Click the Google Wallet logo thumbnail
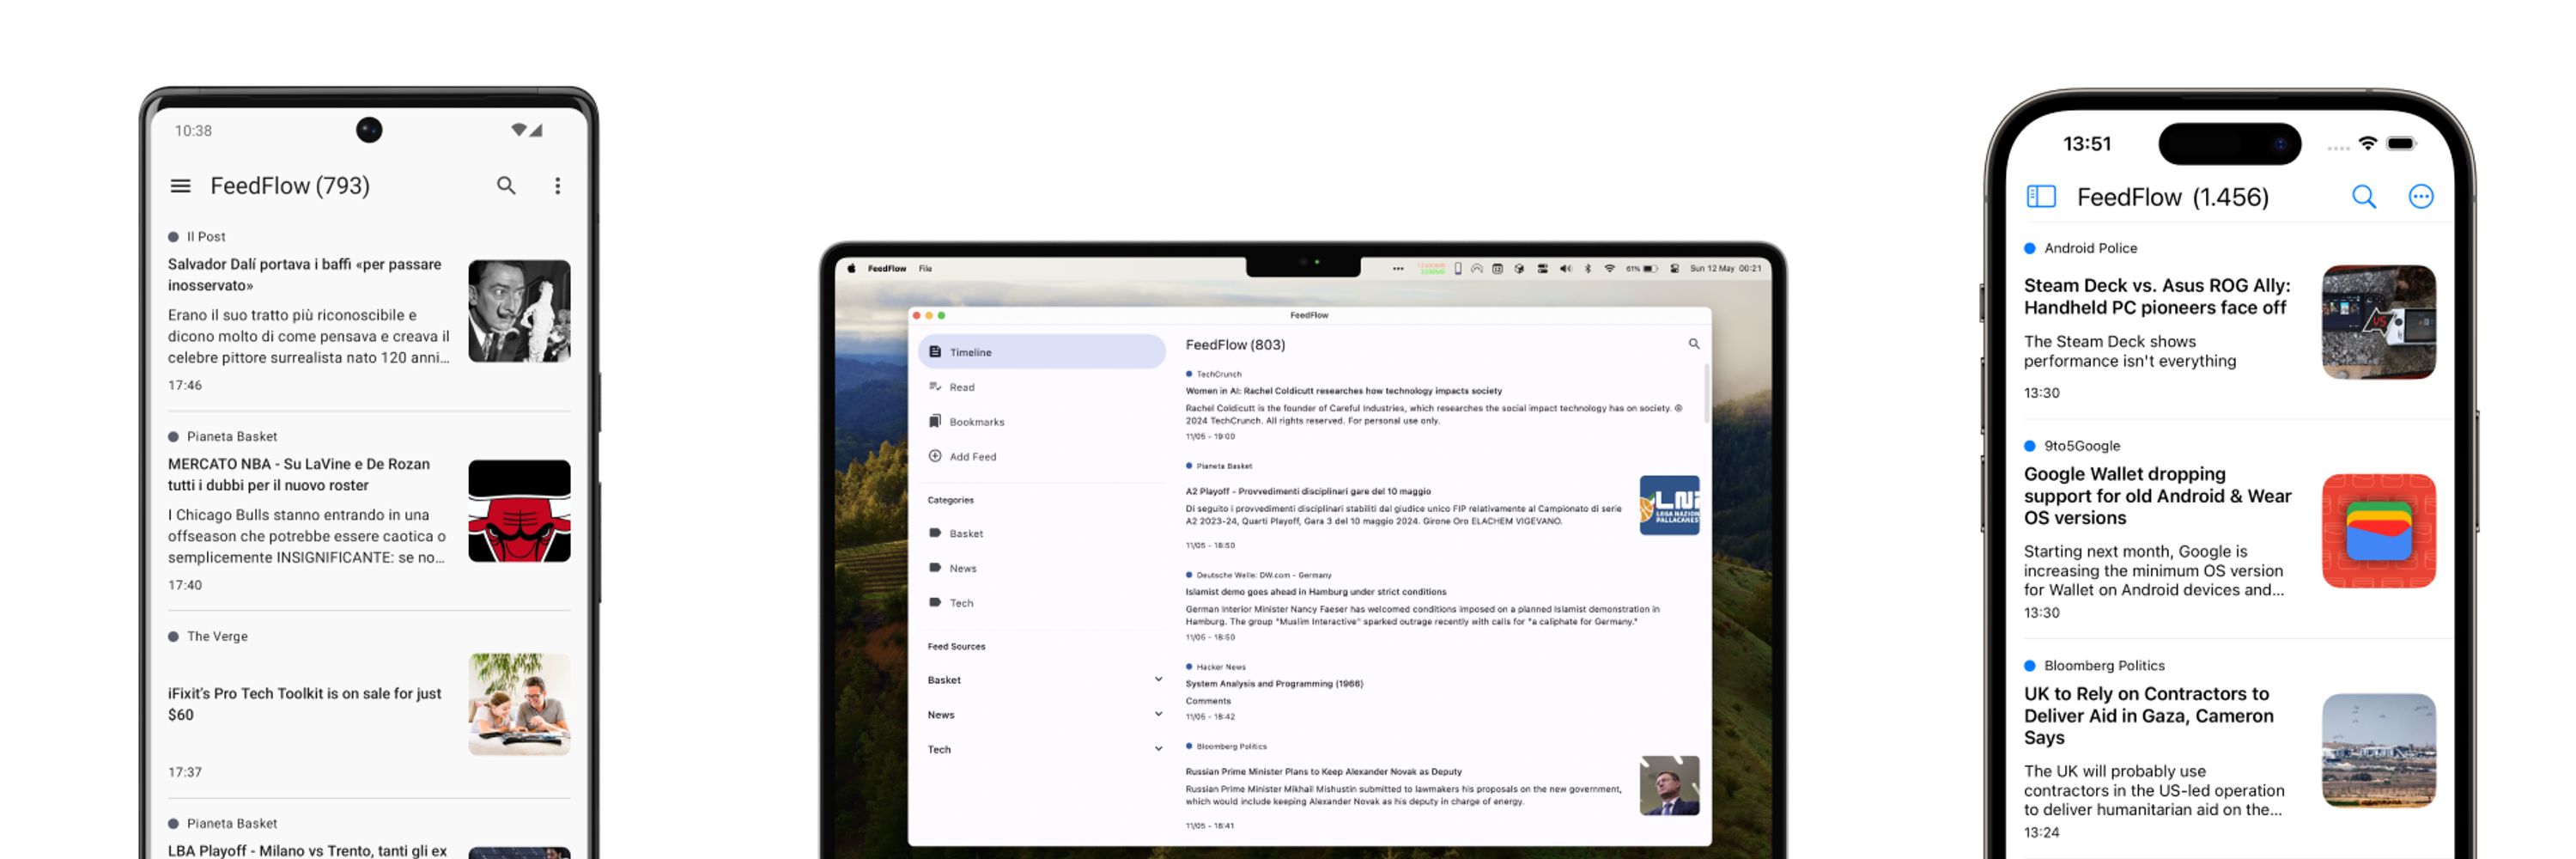Image resolution: width=2576 pixels, height=859 pixels. (x=2379, y=531)
